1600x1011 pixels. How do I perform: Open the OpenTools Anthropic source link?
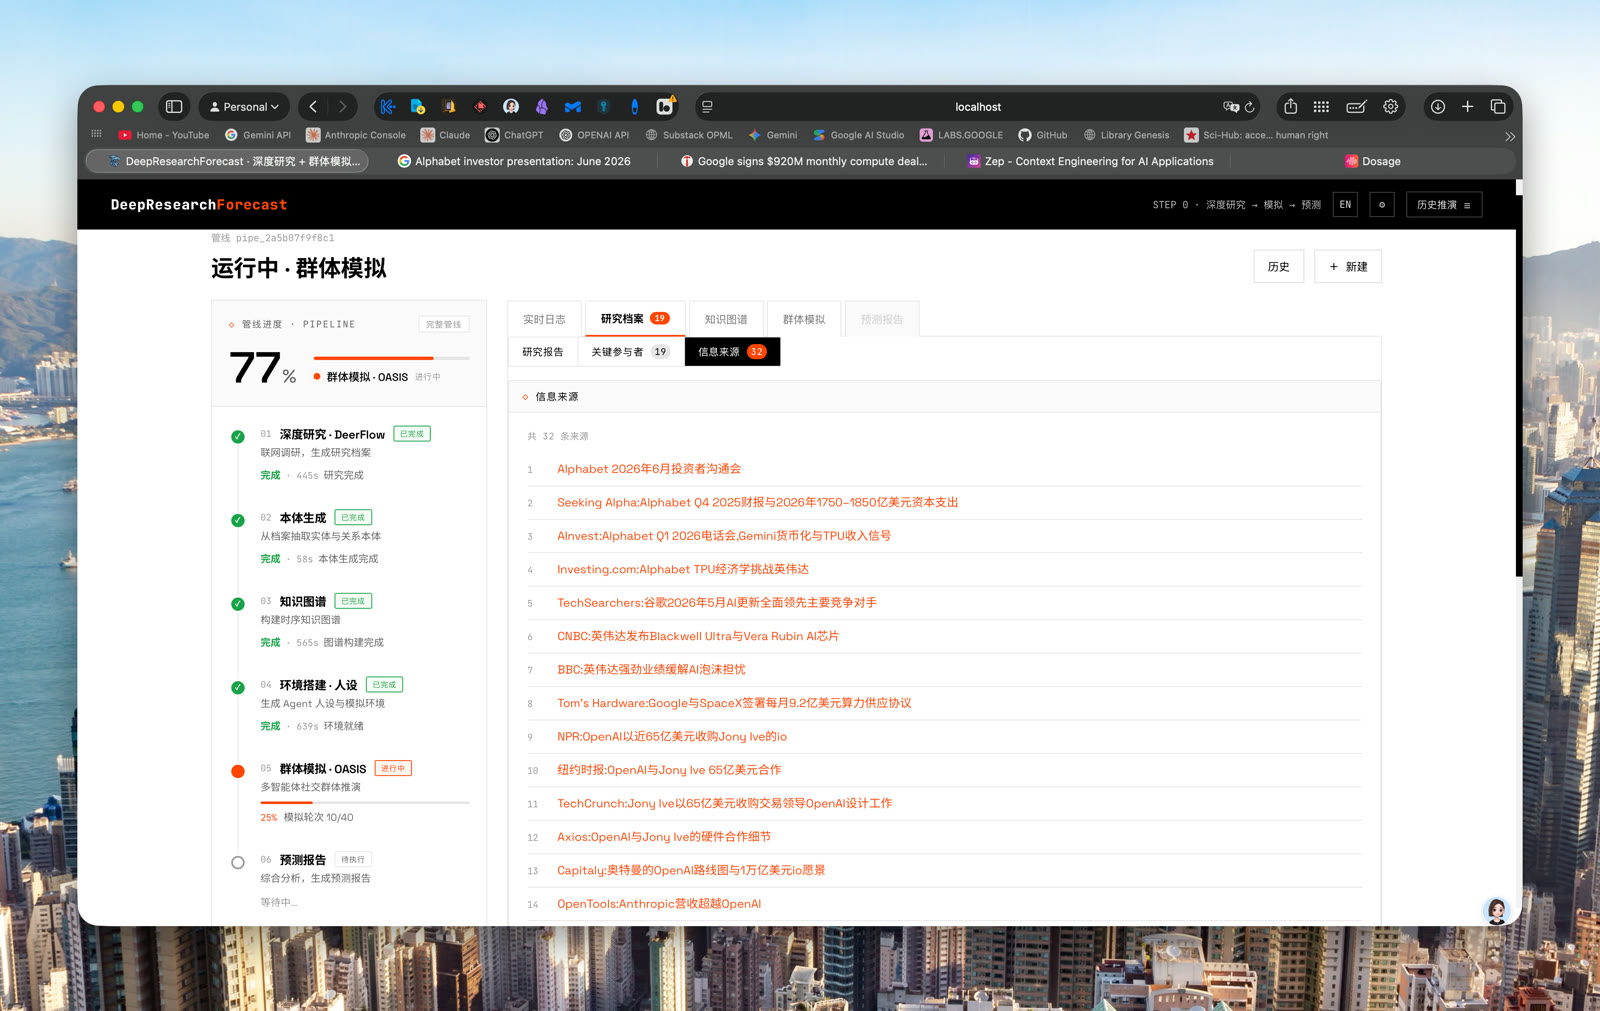pyautogui.click(x=659, y=904)
